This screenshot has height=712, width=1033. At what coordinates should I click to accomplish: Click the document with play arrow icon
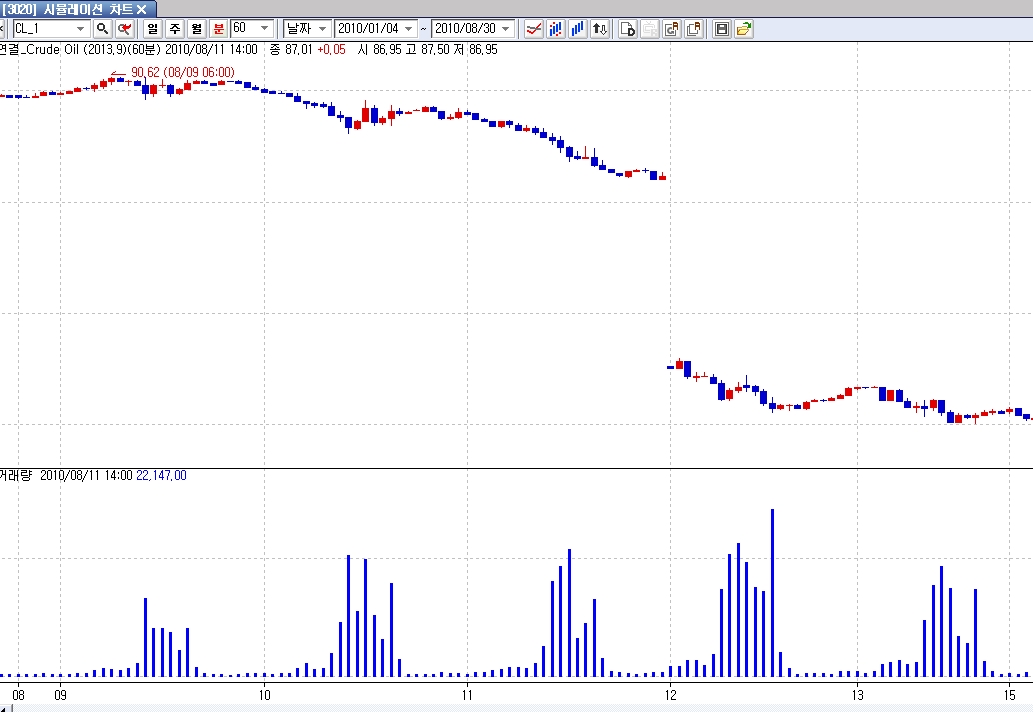628,29
